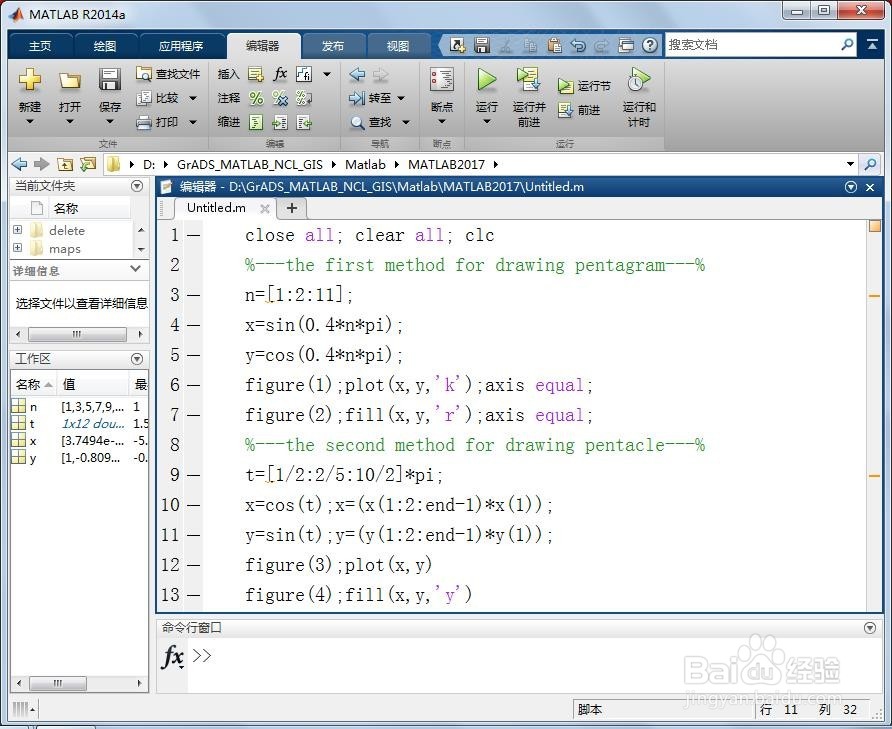Expand the delete folder tree node

(18, 229)
